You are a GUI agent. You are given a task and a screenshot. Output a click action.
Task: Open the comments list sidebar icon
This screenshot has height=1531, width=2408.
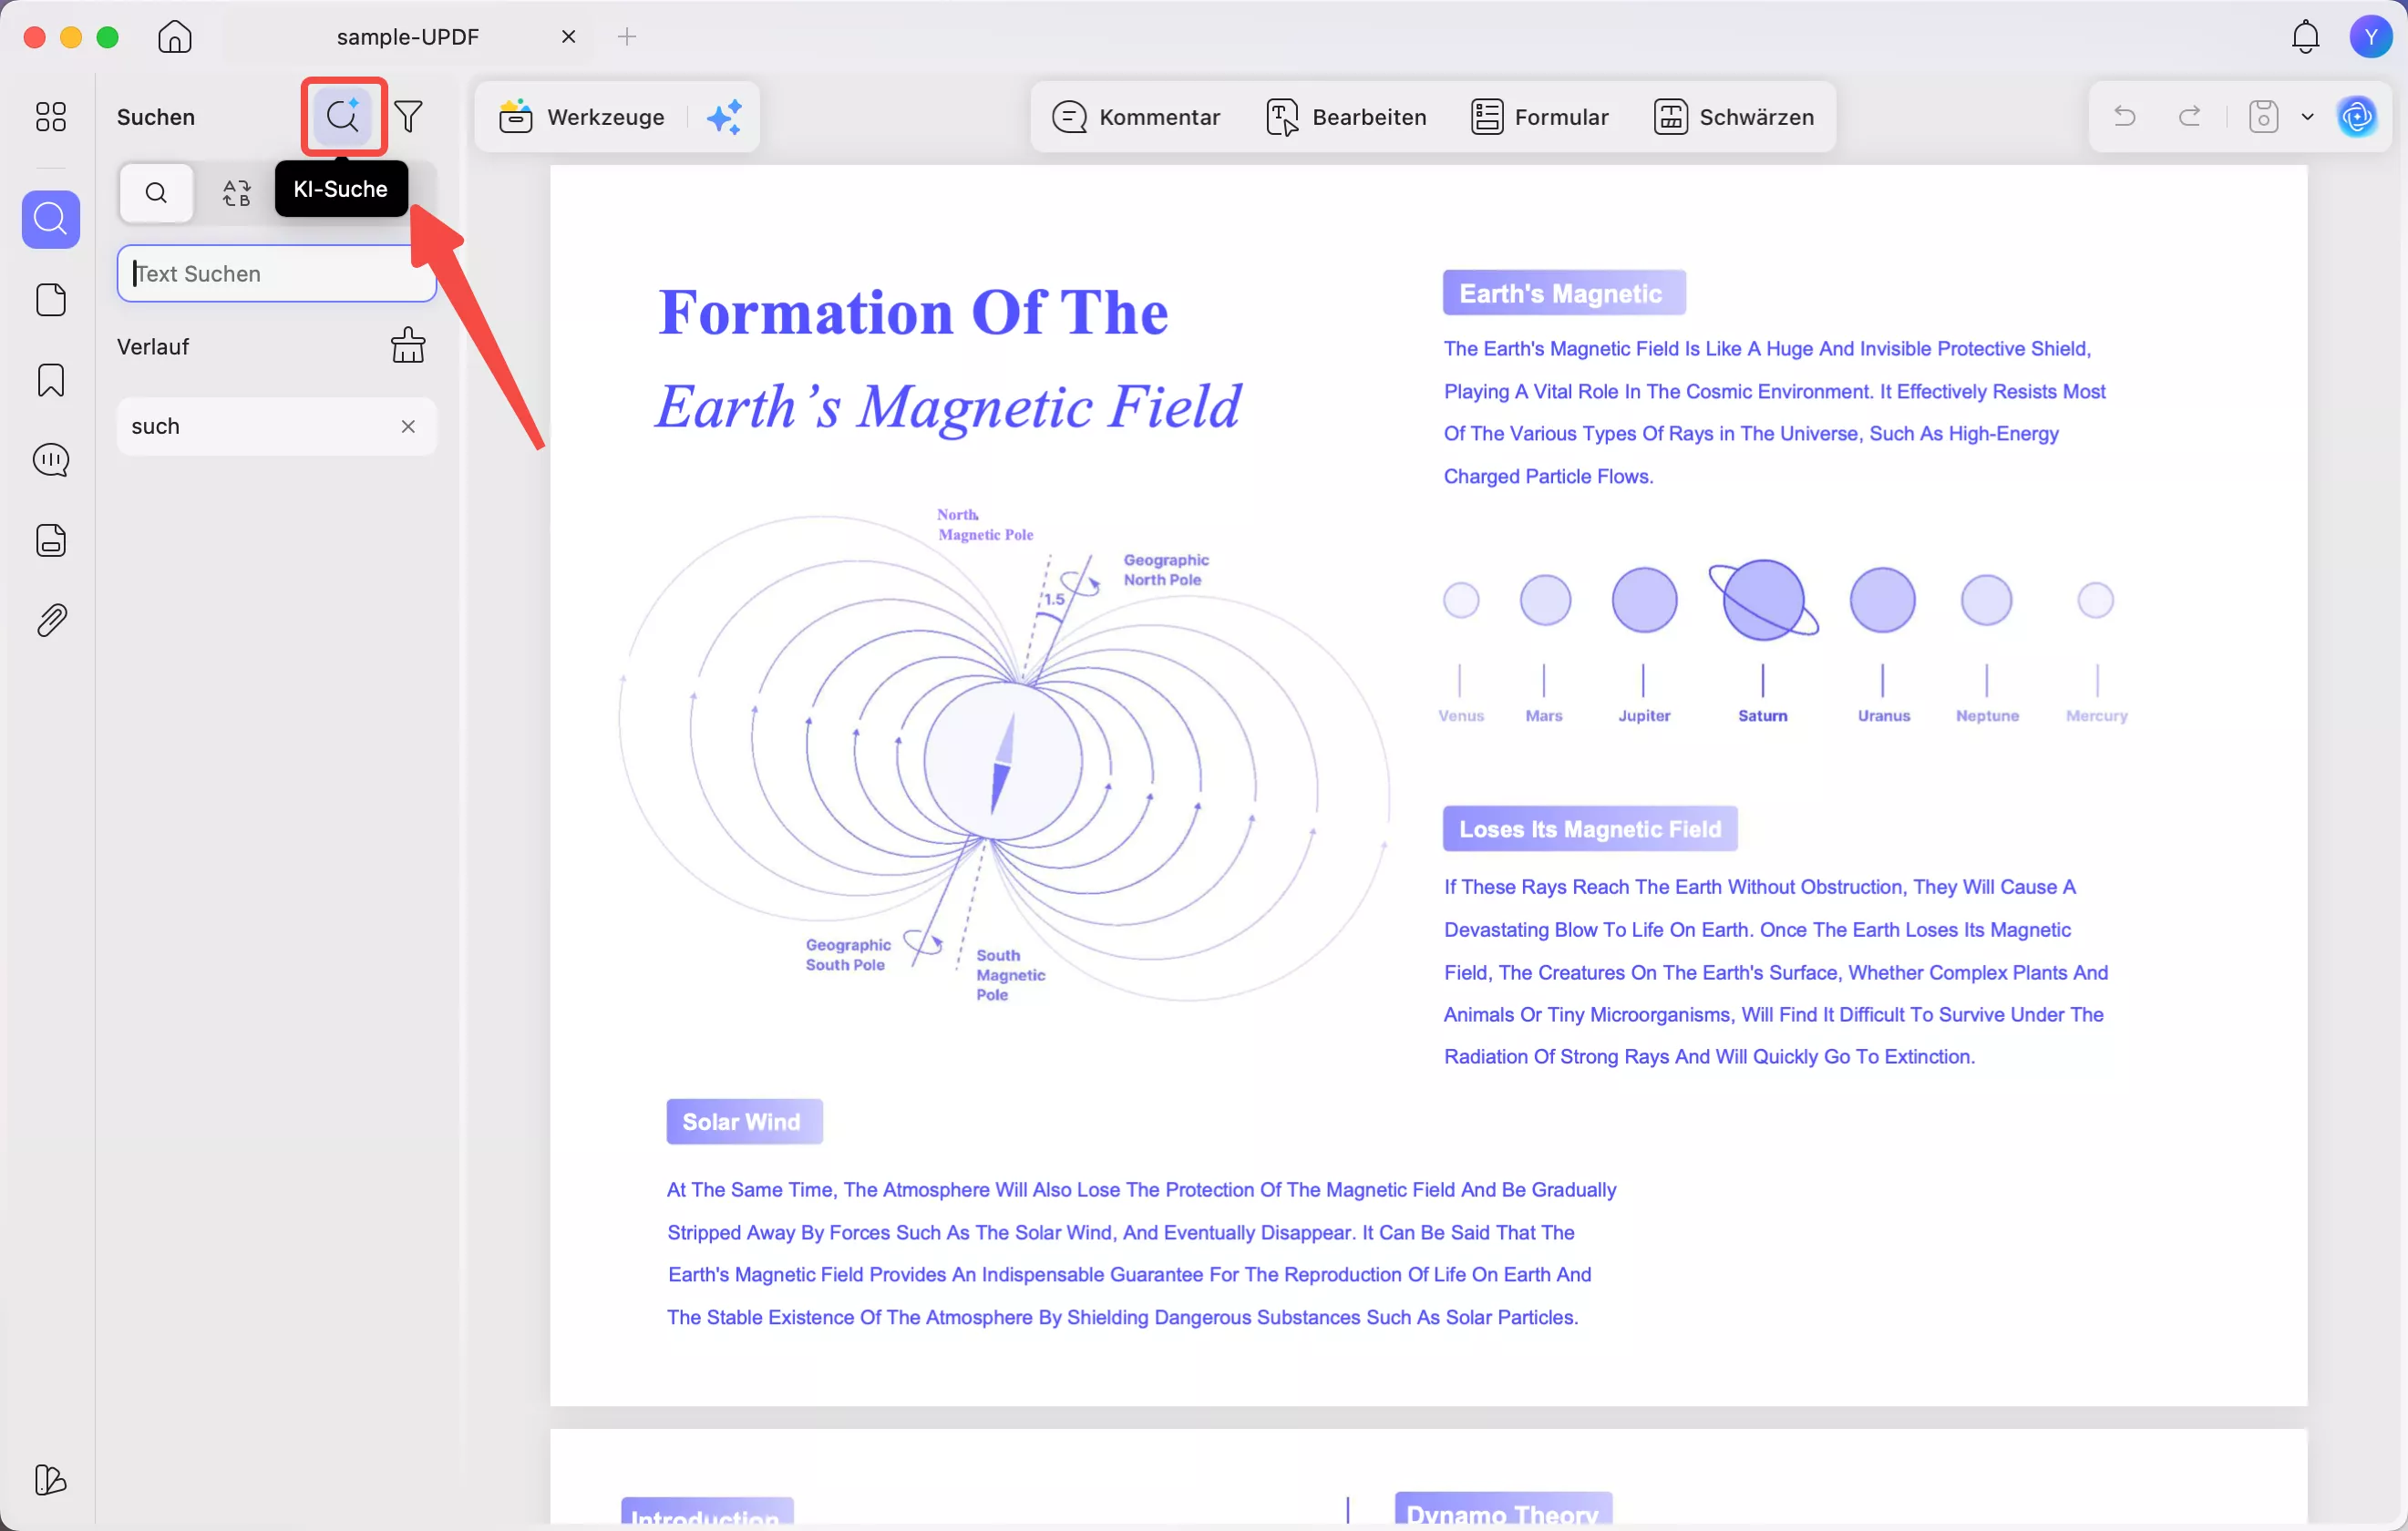point(50,460)
